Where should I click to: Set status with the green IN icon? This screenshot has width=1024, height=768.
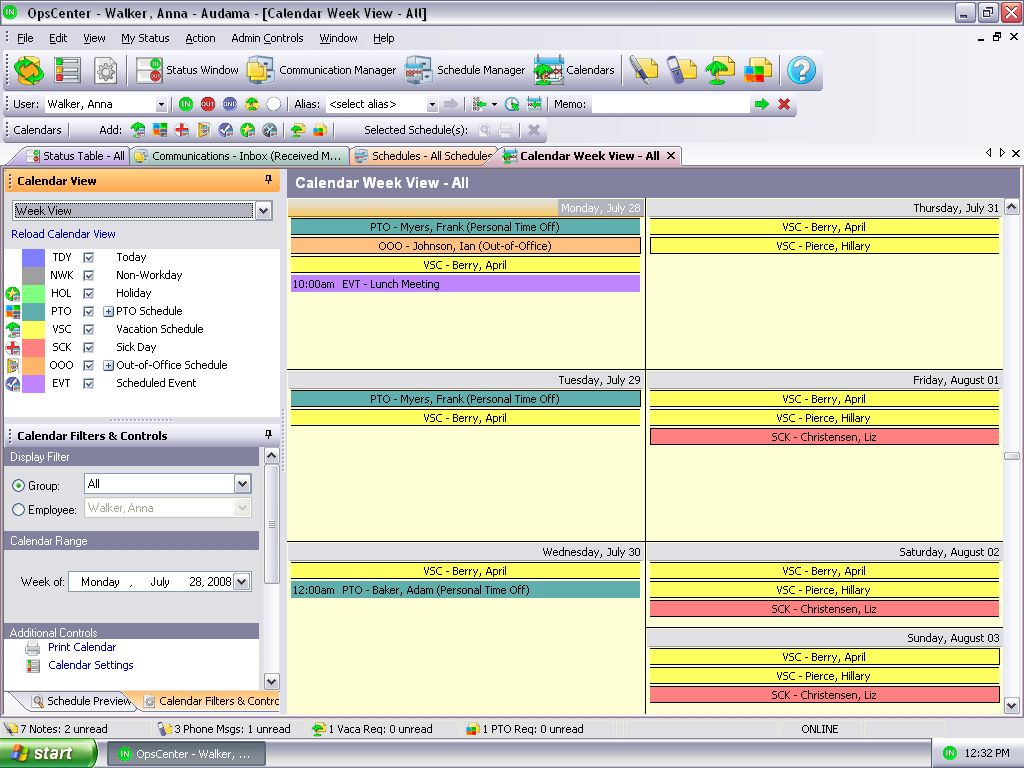pos(186,104)
